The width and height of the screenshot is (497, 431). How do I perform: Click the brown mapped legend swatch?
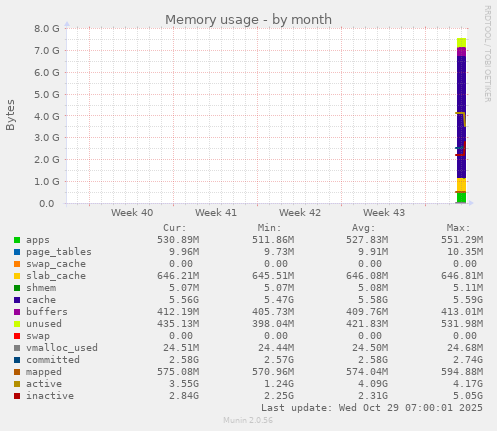[x=17, y=372]
